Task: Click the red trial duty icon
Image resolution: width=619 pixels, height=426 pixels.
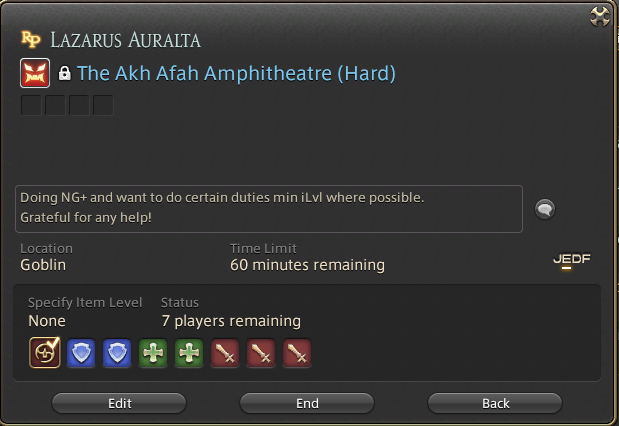Action: 35,73
